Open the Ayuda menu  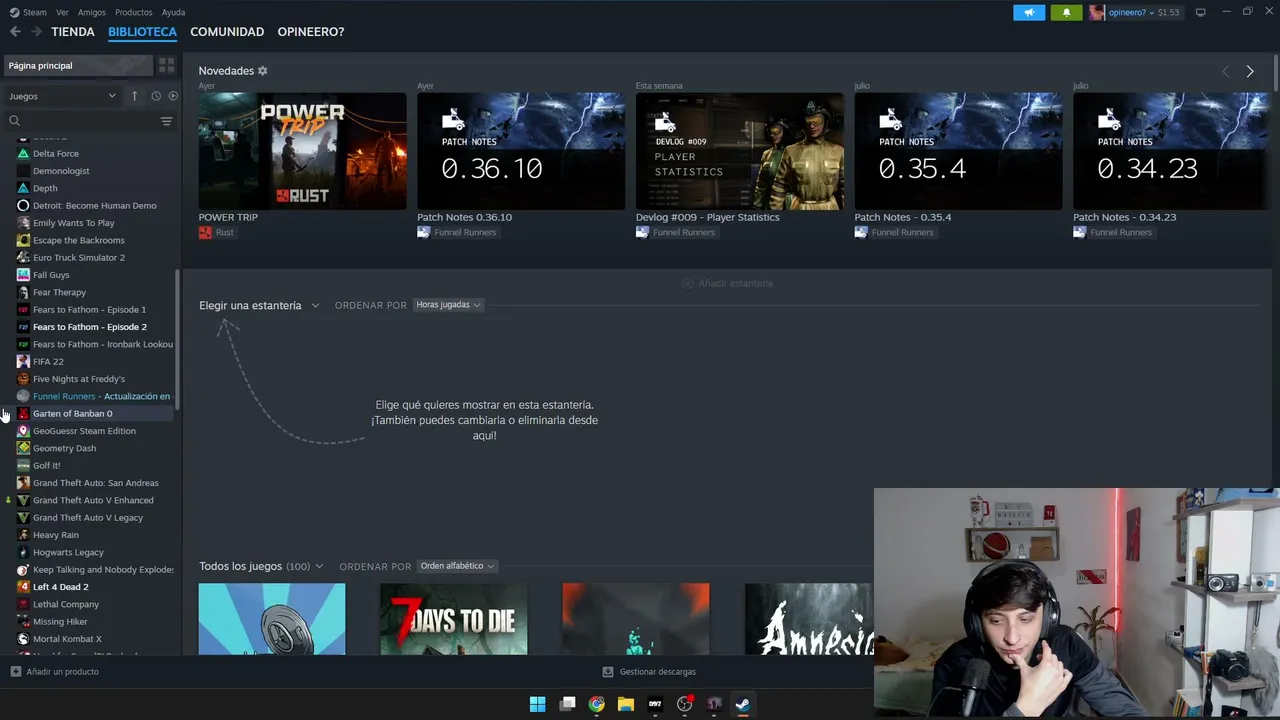pyautogui.click(x=173, y=12)
